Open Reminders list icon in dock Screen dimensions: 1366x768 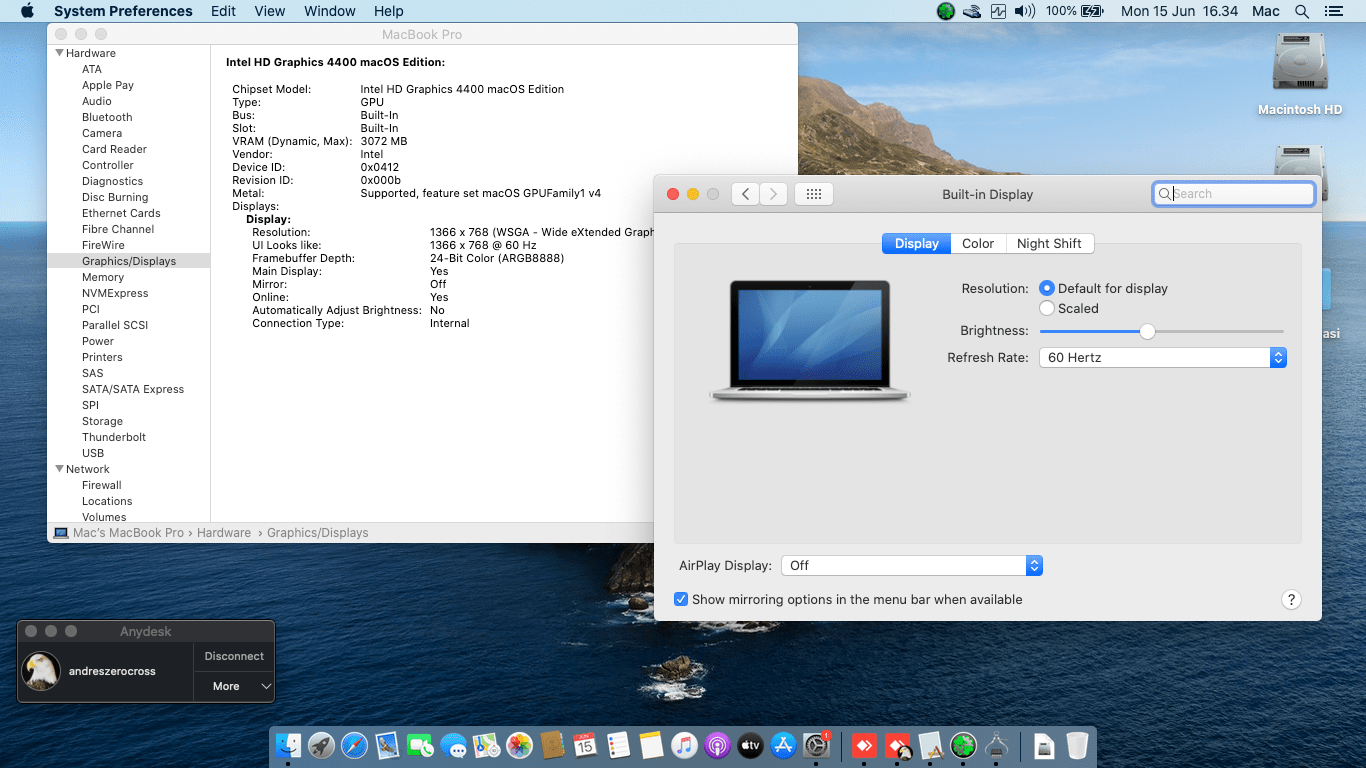618,745
